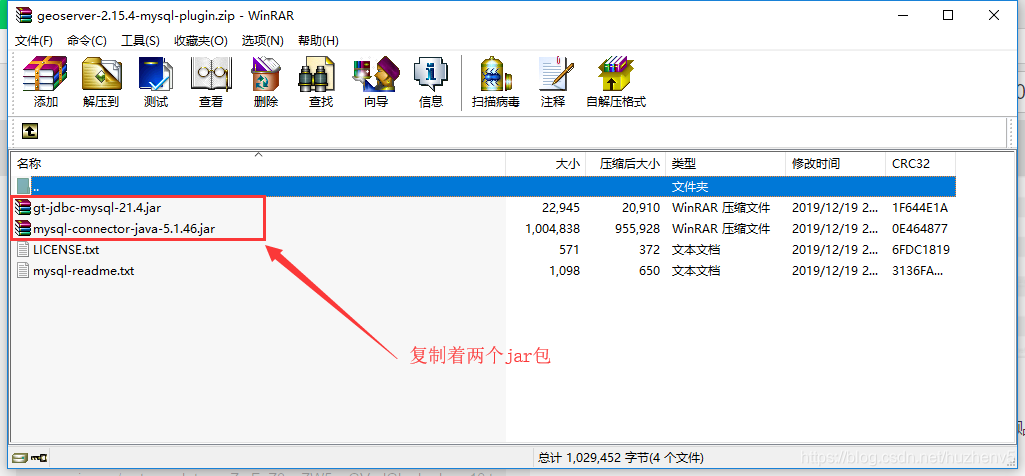Click the status bar key icon
This screenshot has height=476, width=1025.
[39, 457]
